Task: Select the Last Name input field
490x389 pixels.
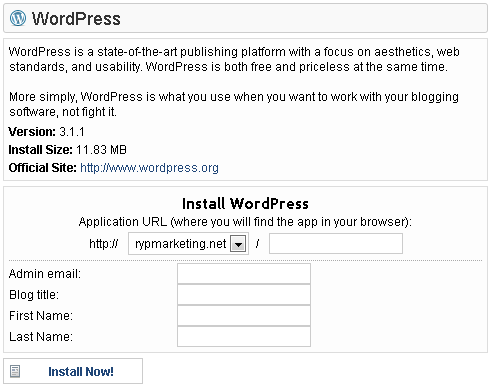Action: click(244, 336)
